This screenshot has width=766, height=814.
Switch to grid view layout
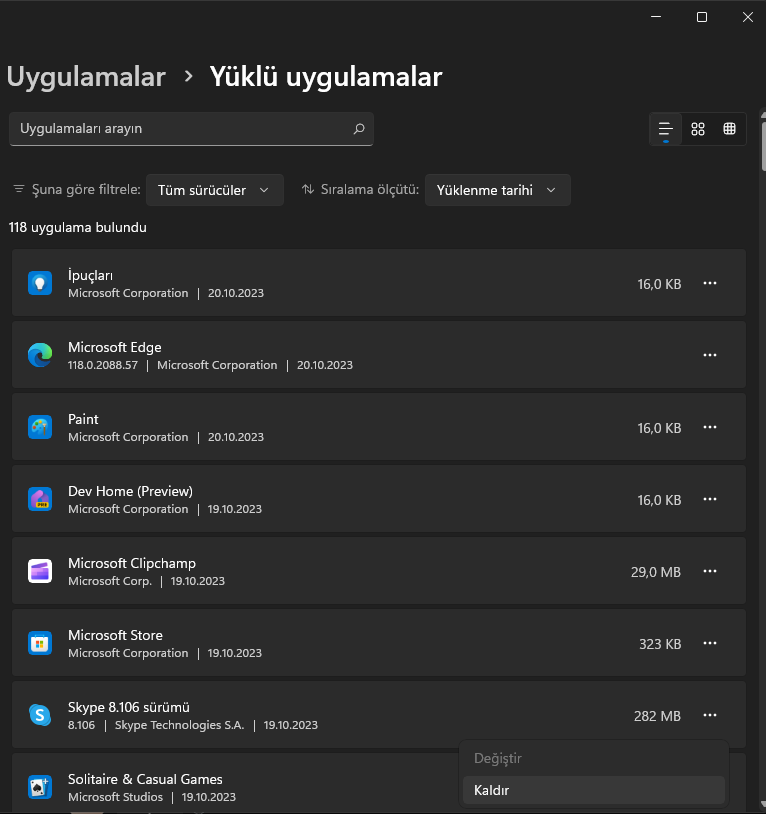point(697,129)
